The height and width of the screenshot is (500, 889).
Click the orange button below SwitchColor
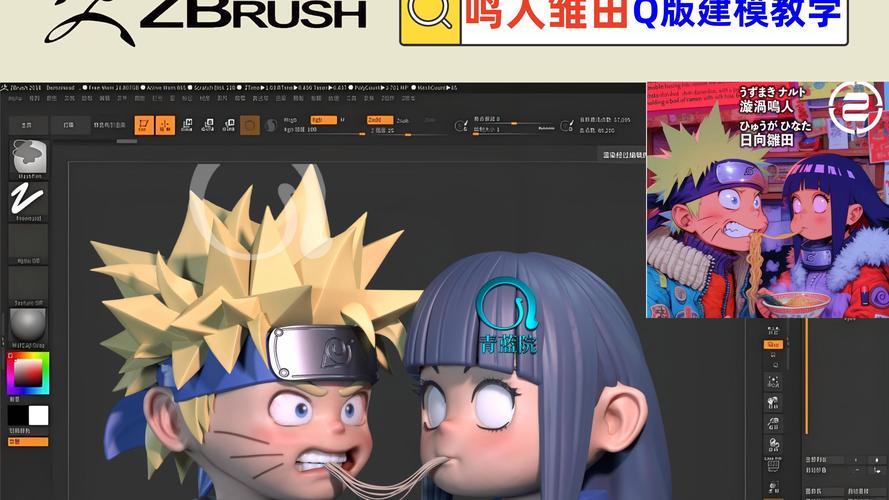click(28, 442)
